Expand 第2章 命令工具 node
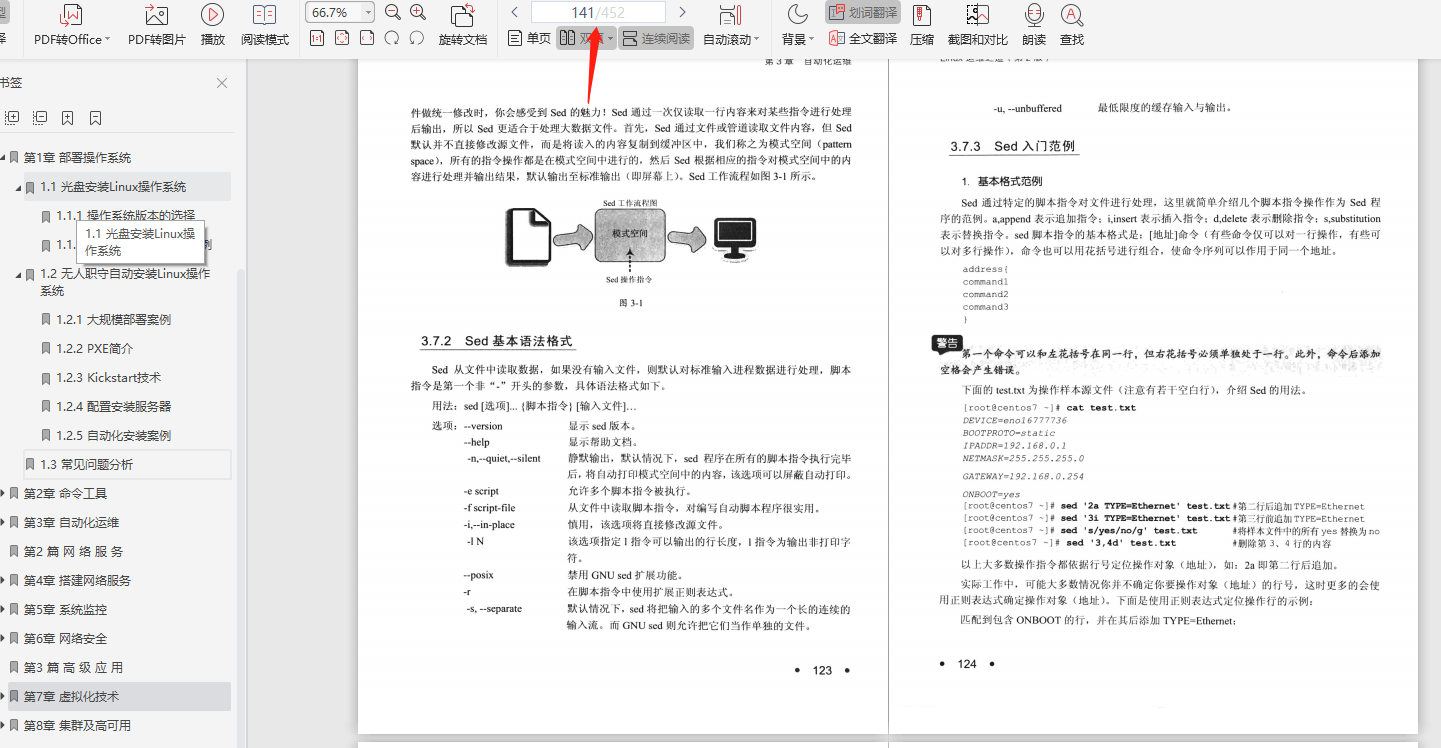 coord(3,494)
